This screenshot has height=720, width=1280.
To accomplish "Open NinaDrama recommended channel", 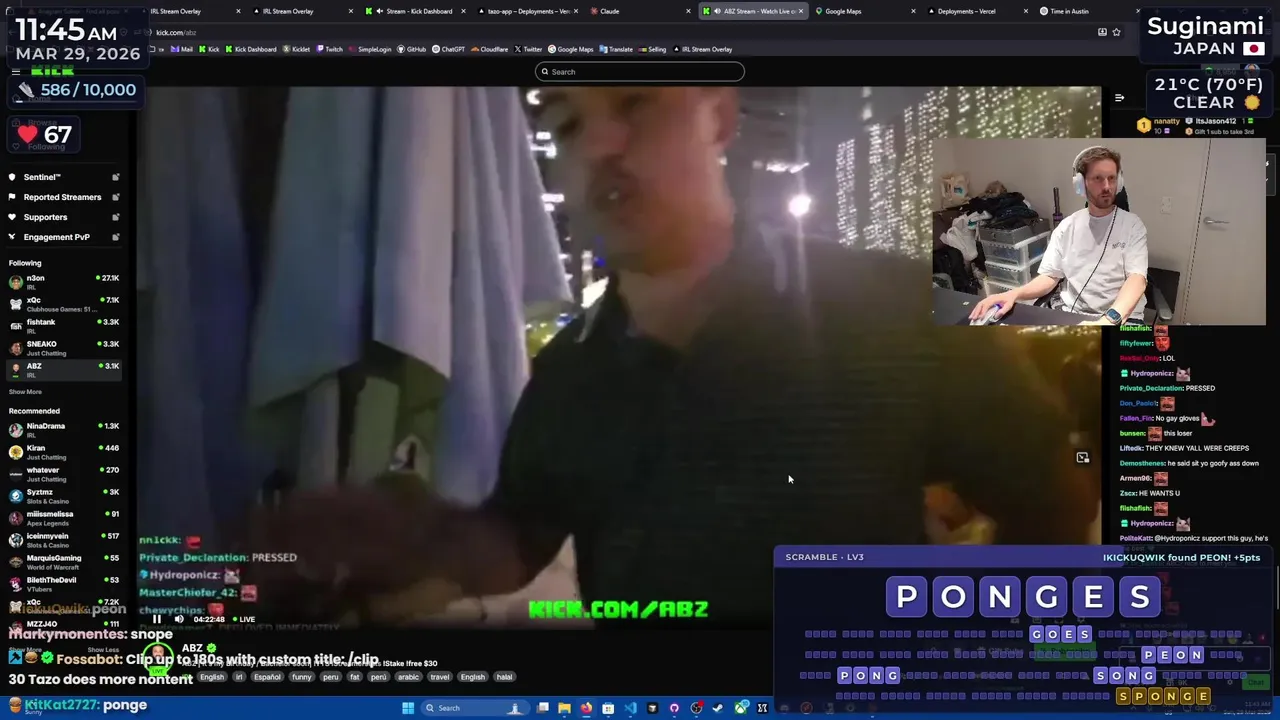I will click(64, 430).
